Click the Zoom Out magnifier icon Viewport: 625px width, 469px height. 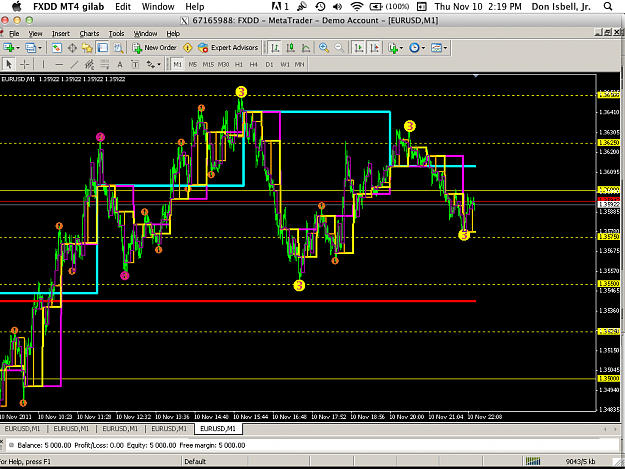click(x=339, y=48)
